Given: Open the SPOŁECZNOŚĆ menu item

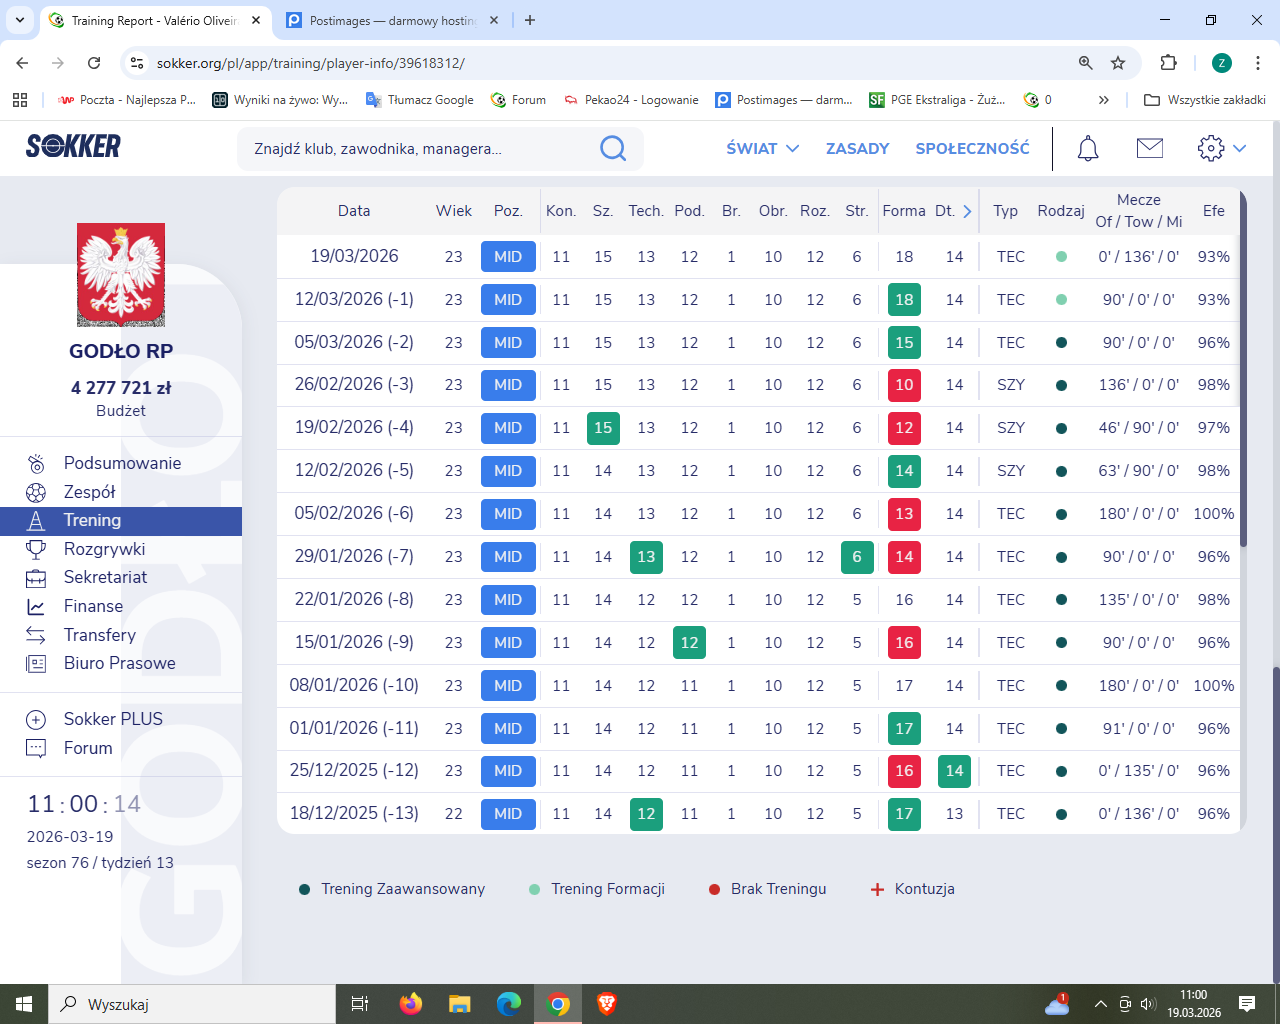Looking at the screenshot, I should coord(972,148).
